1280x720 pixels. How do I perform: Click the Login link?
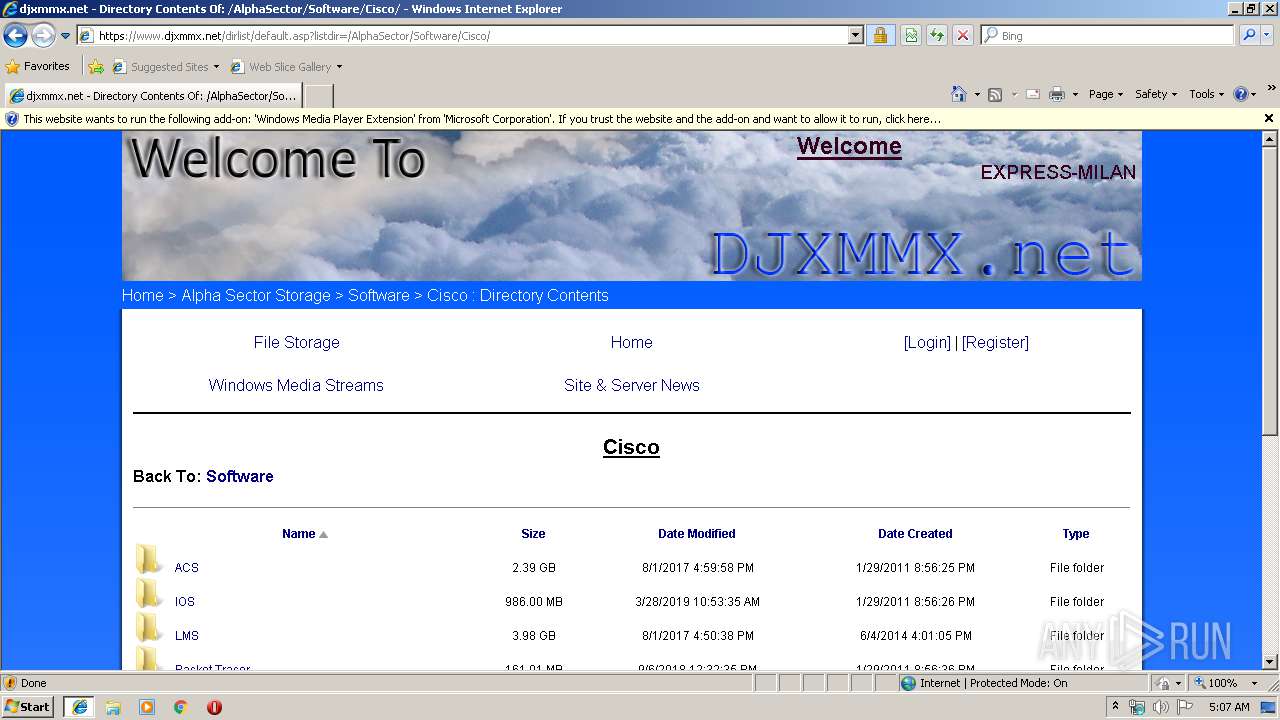(x=927, y=342)
